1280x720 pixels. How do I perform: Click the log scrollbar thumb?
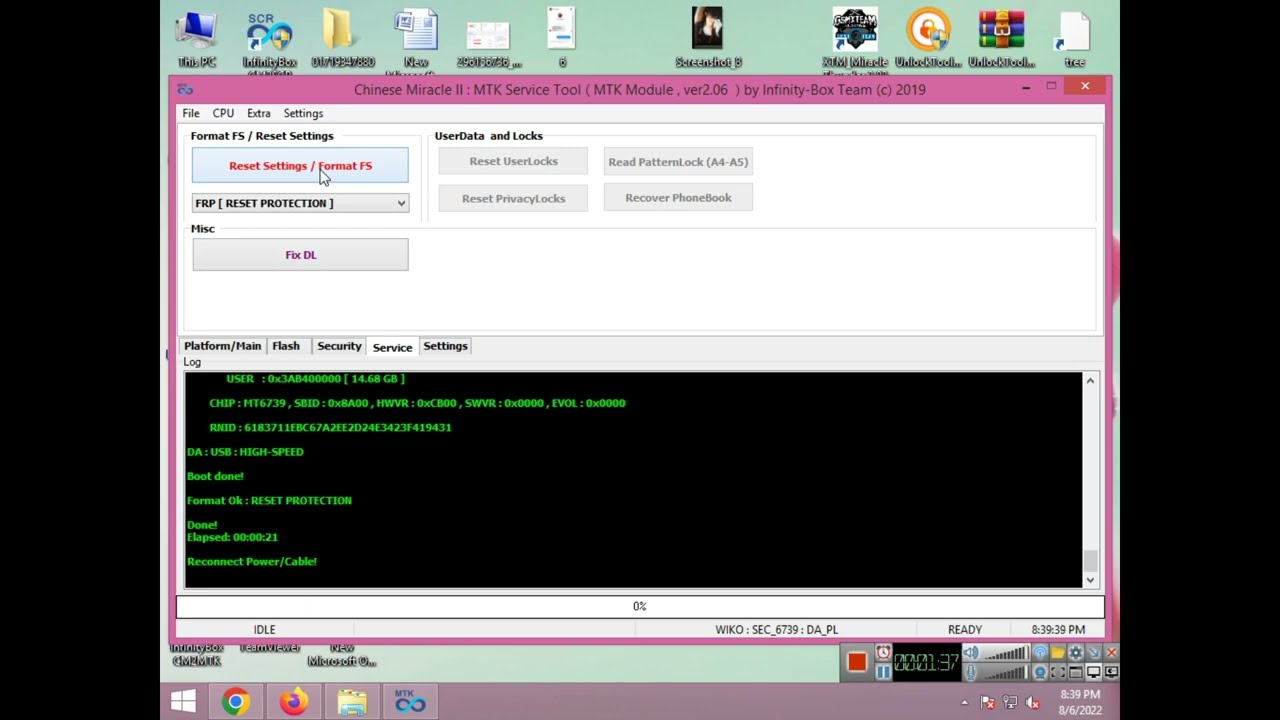(1090, 561)
